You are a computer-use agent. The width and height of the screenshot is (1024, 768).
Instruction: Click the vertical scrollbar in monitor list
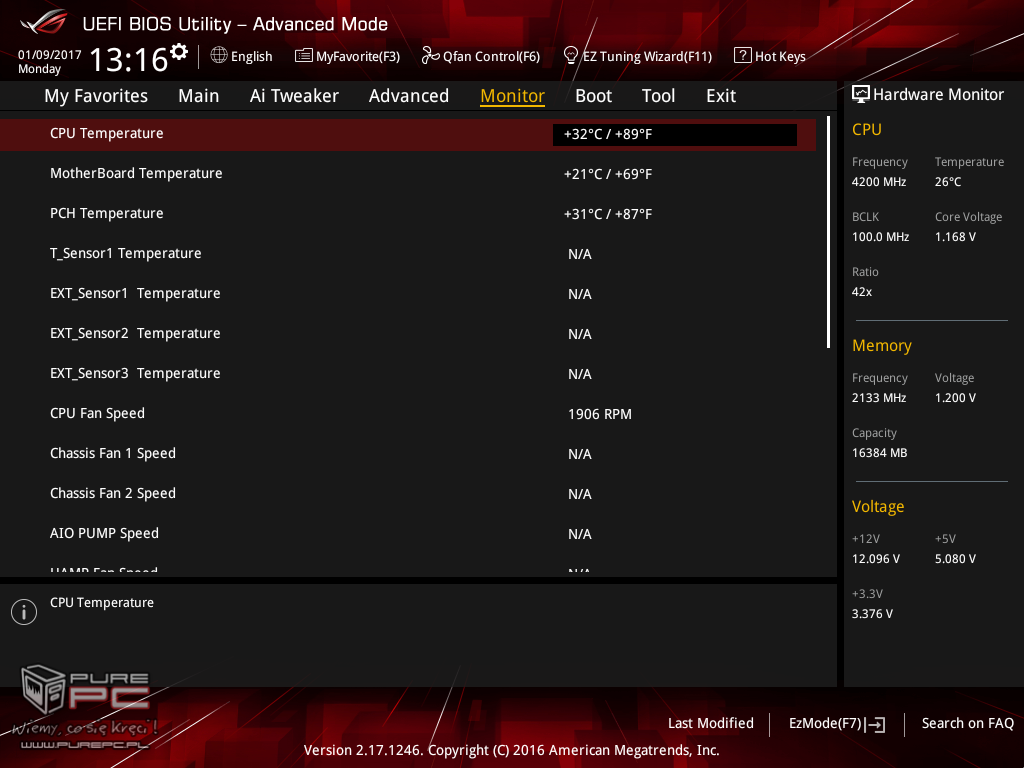pyautogui.click(x=828, y=232)
